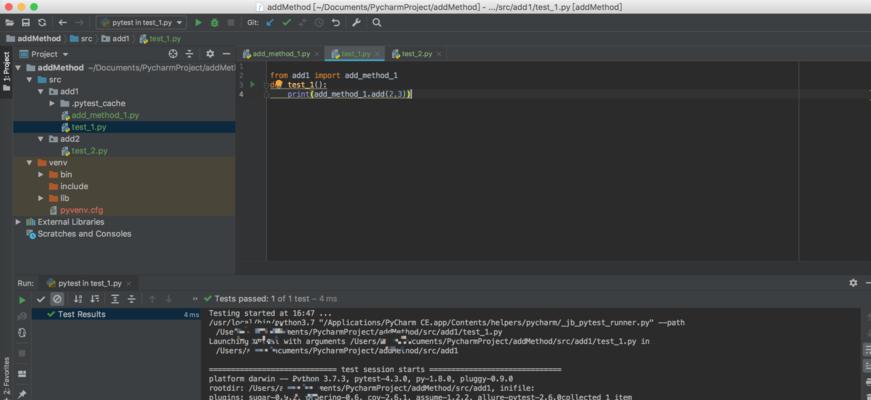Click the run gutter arrow beside test_1
This screenshot has width=871, height=400.
(253, 84)
